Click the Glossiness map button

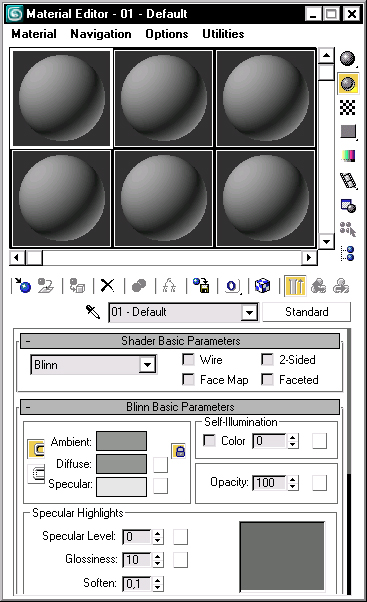[x=180, y=560]
